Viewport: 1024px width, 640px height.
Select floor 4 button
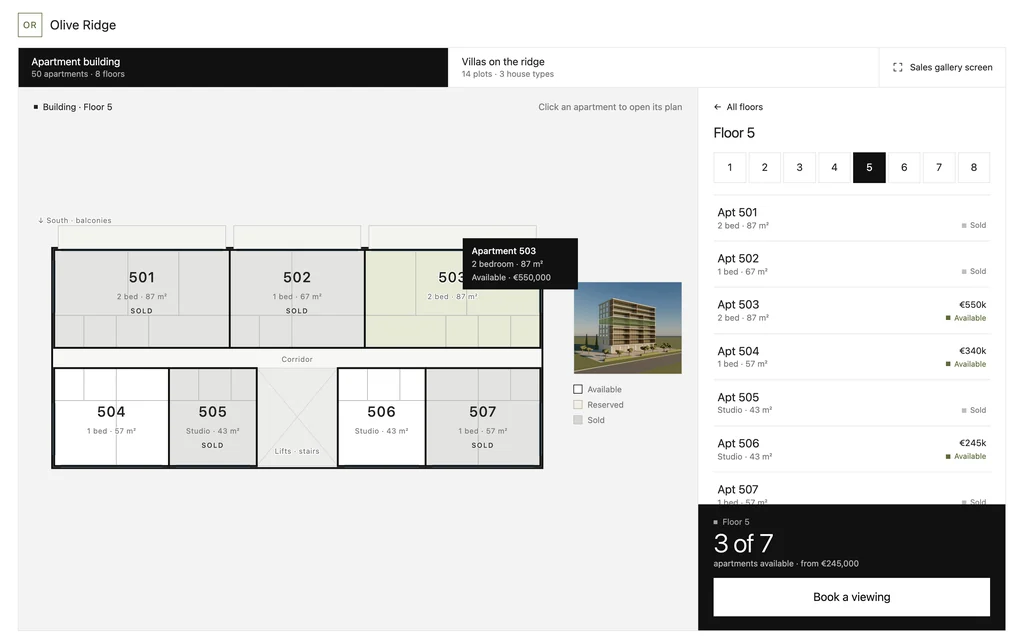(834, 168)
